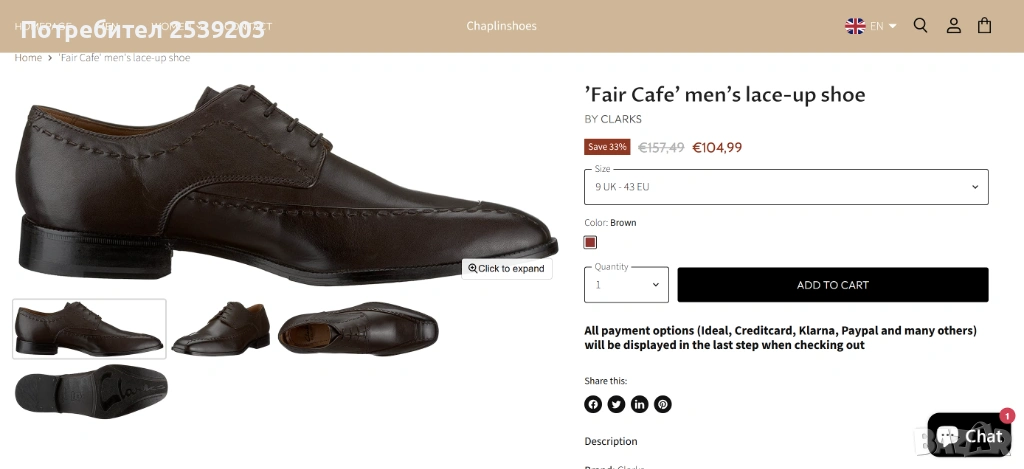Open the Shopify Chat widget
The height and width of the screenshot is (469, 1024).
click(x=969, y=435)
